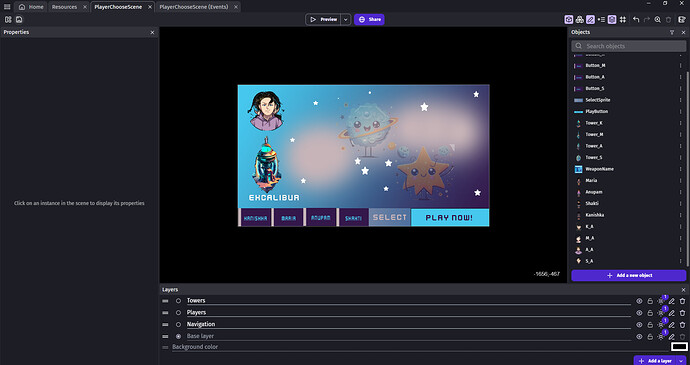Switch to the PlayerChooseScene (Events) tab
Image resolution: width=690 pixels, height=365 pixels.
pyautogui.click(x=194, y=7)
